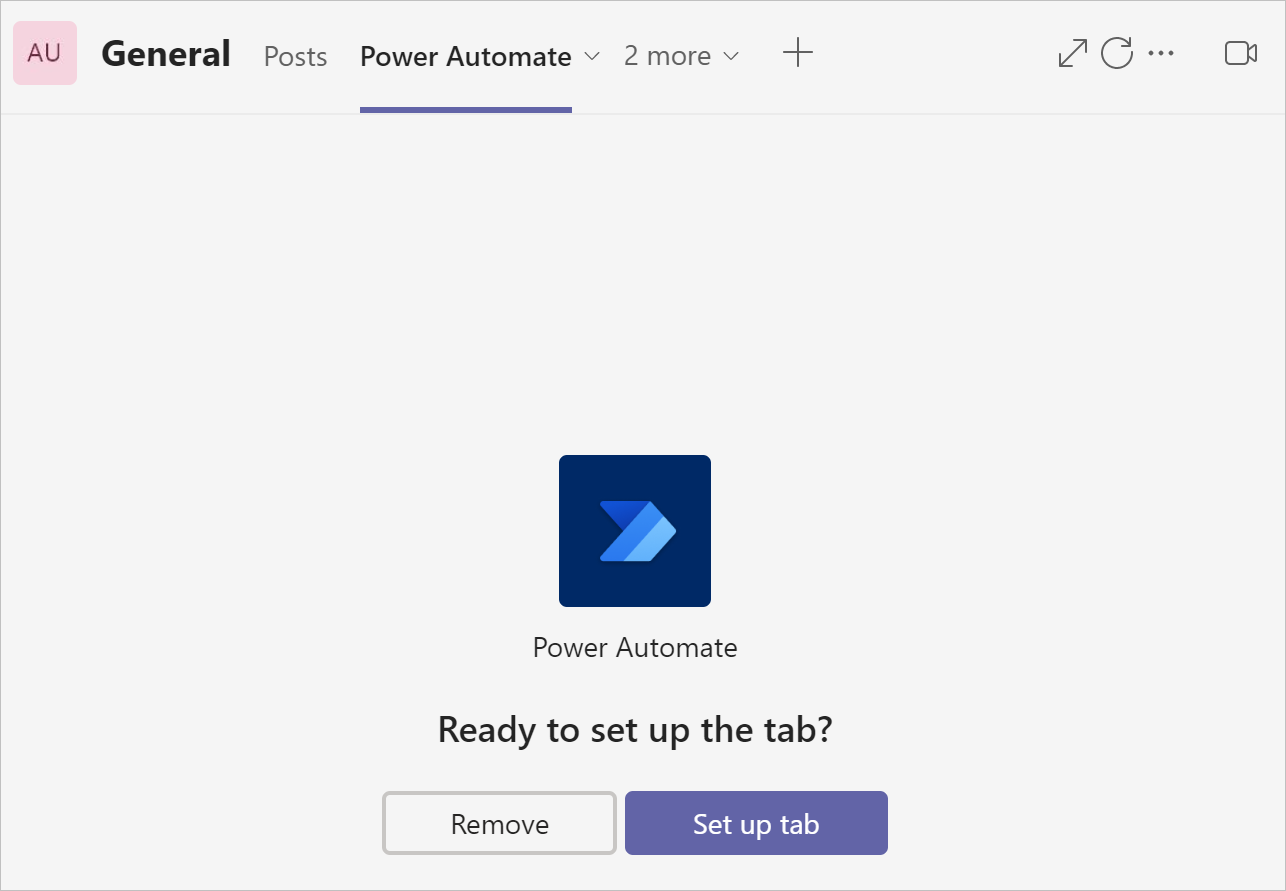Expand the 2 more tabs dropdown
The width and height of the screenshot is (1286, 891).
[x=681, y=56]
